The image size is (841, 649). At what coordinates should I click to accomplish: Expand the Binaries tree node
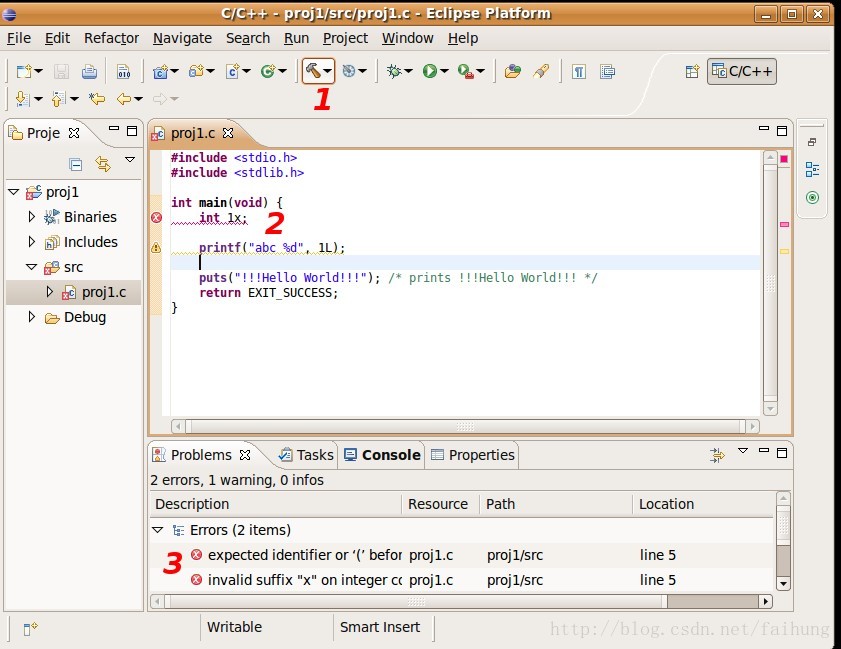pyautogui.click(x=32, y=217)
